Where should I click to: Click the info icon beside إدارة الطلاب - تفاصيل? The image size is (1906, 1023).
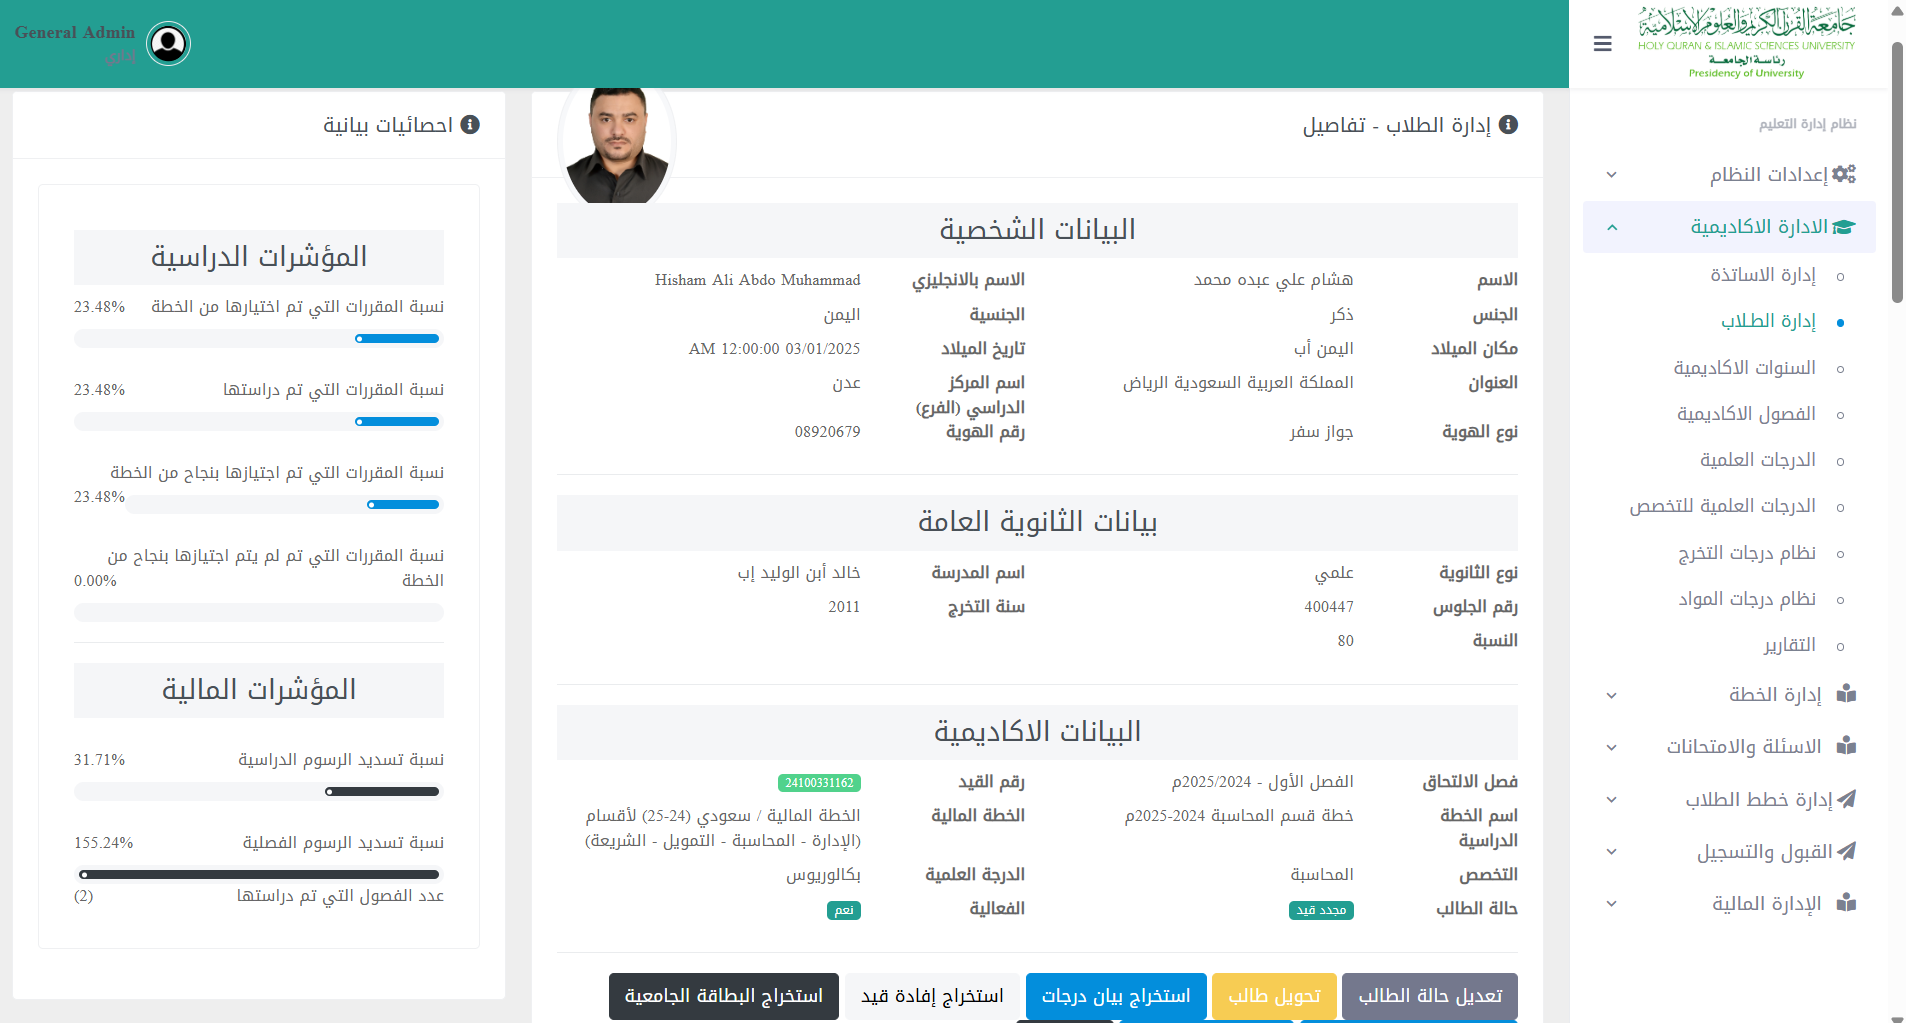[1509, 124]
